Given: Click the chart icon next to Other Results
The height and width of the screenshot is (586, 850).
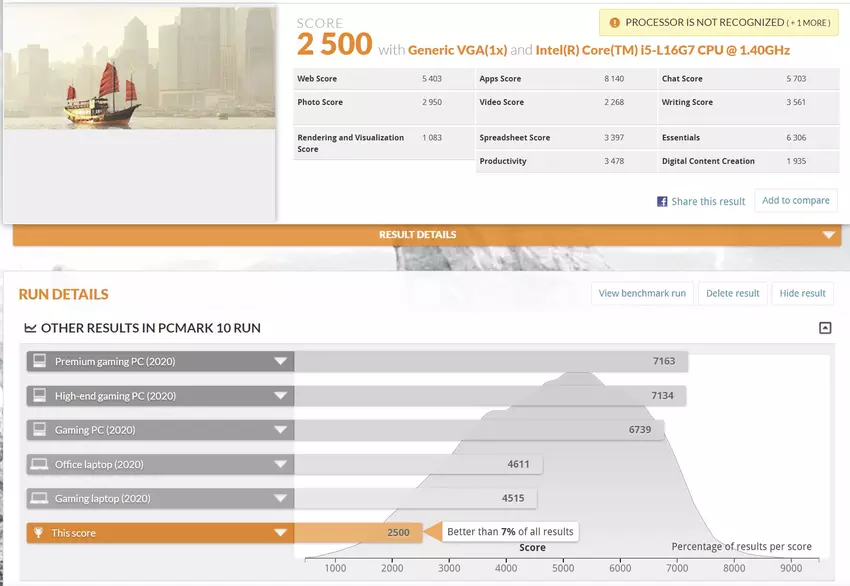Looking at the screenshot, I should [x=30, y=328].
